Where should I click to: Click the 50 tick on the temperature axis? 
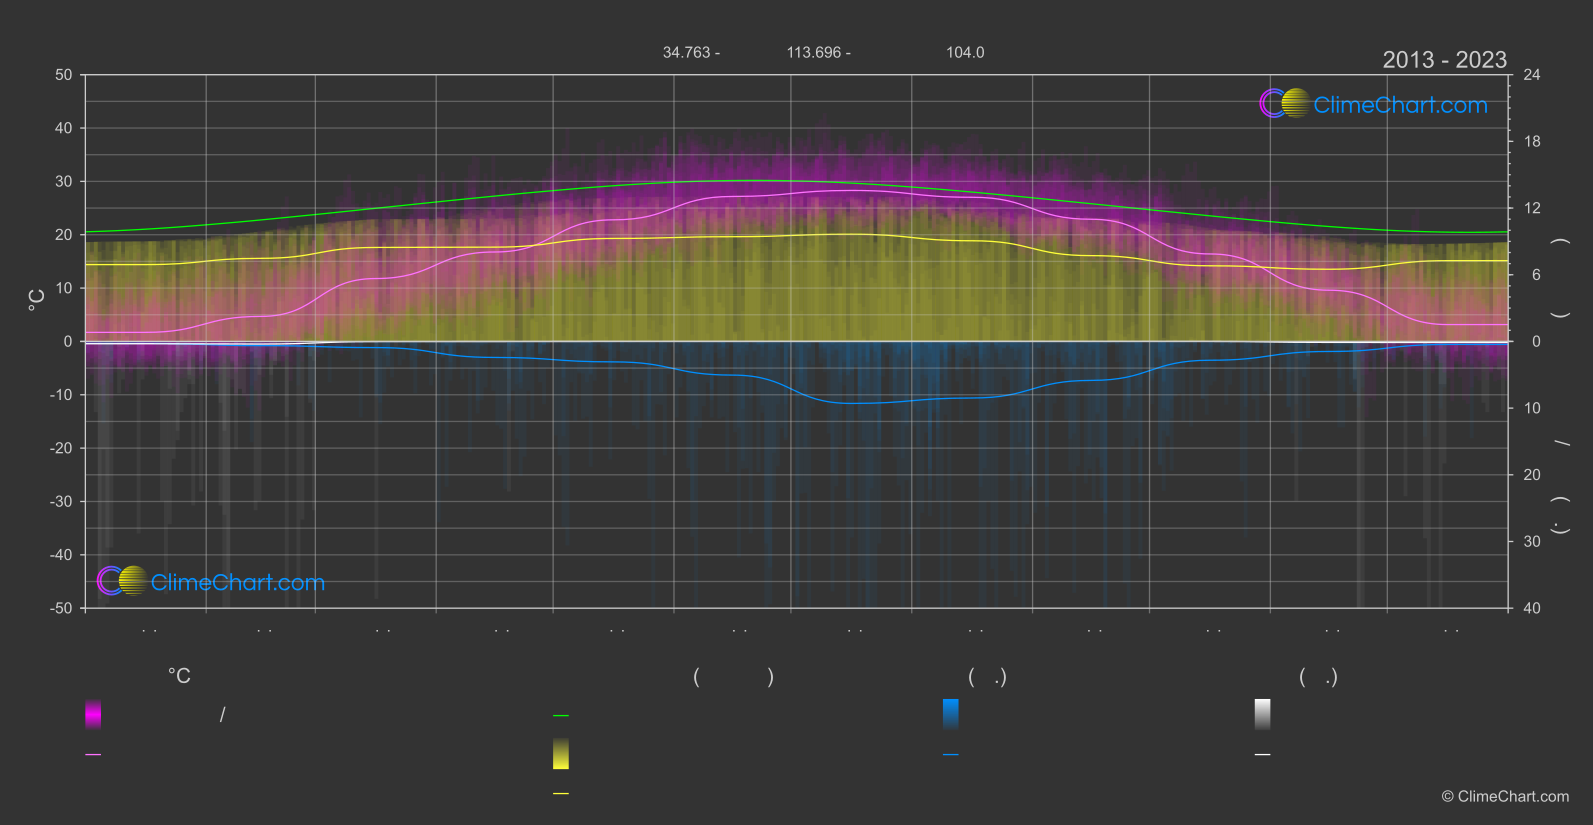click(x=64, y=75)
